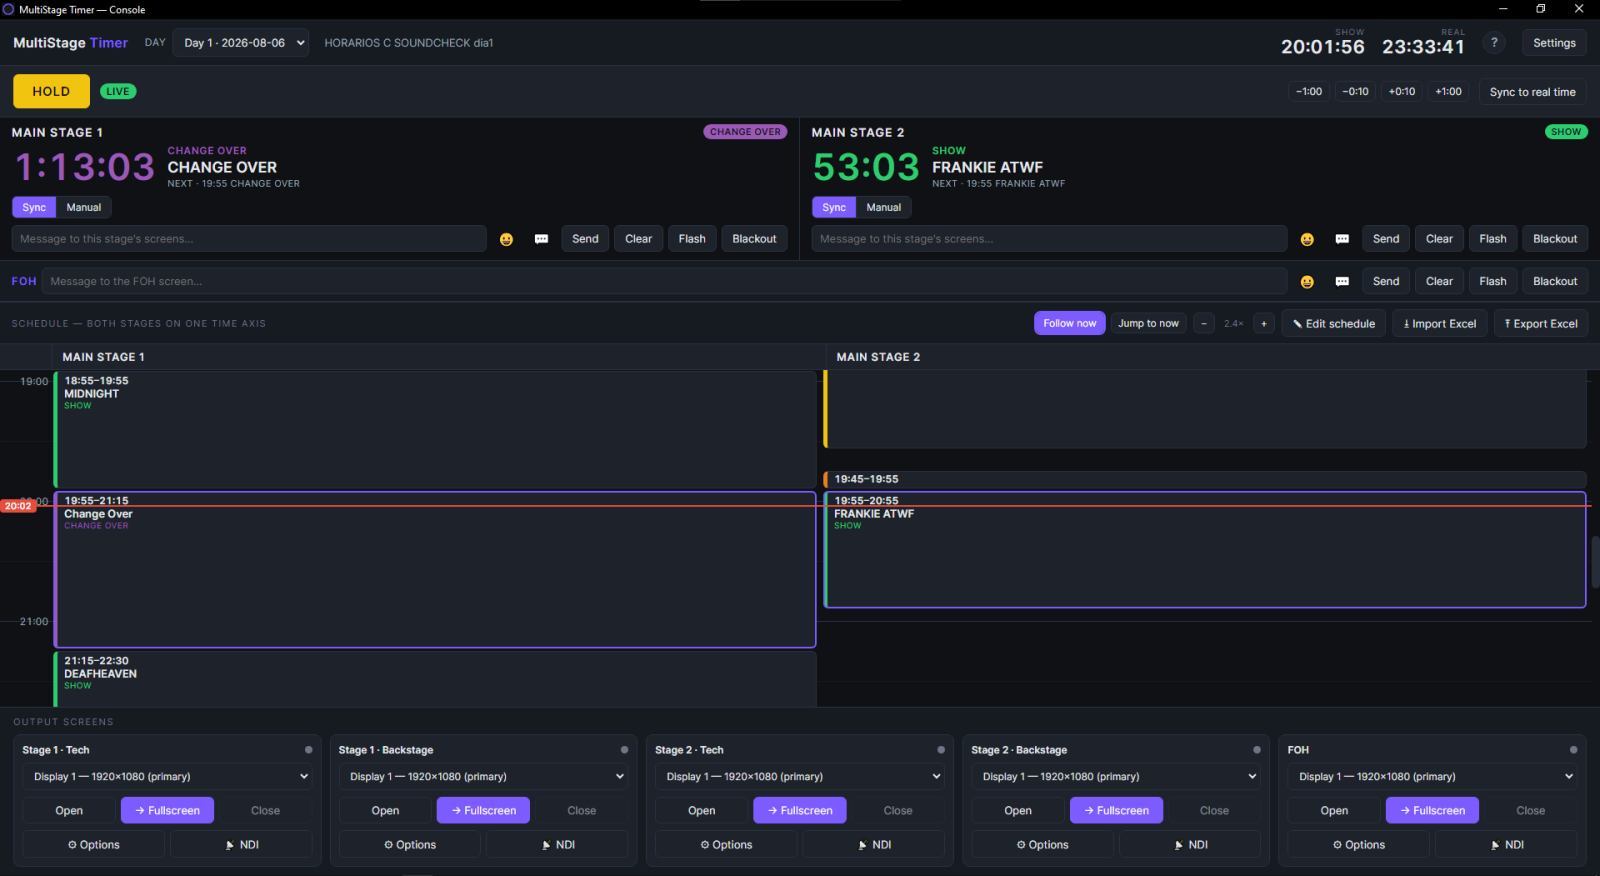1600x876 pixels.
Task: Select the FRANKIE ATWF 19:55–20:55 block
Action: click(1205, 550)
